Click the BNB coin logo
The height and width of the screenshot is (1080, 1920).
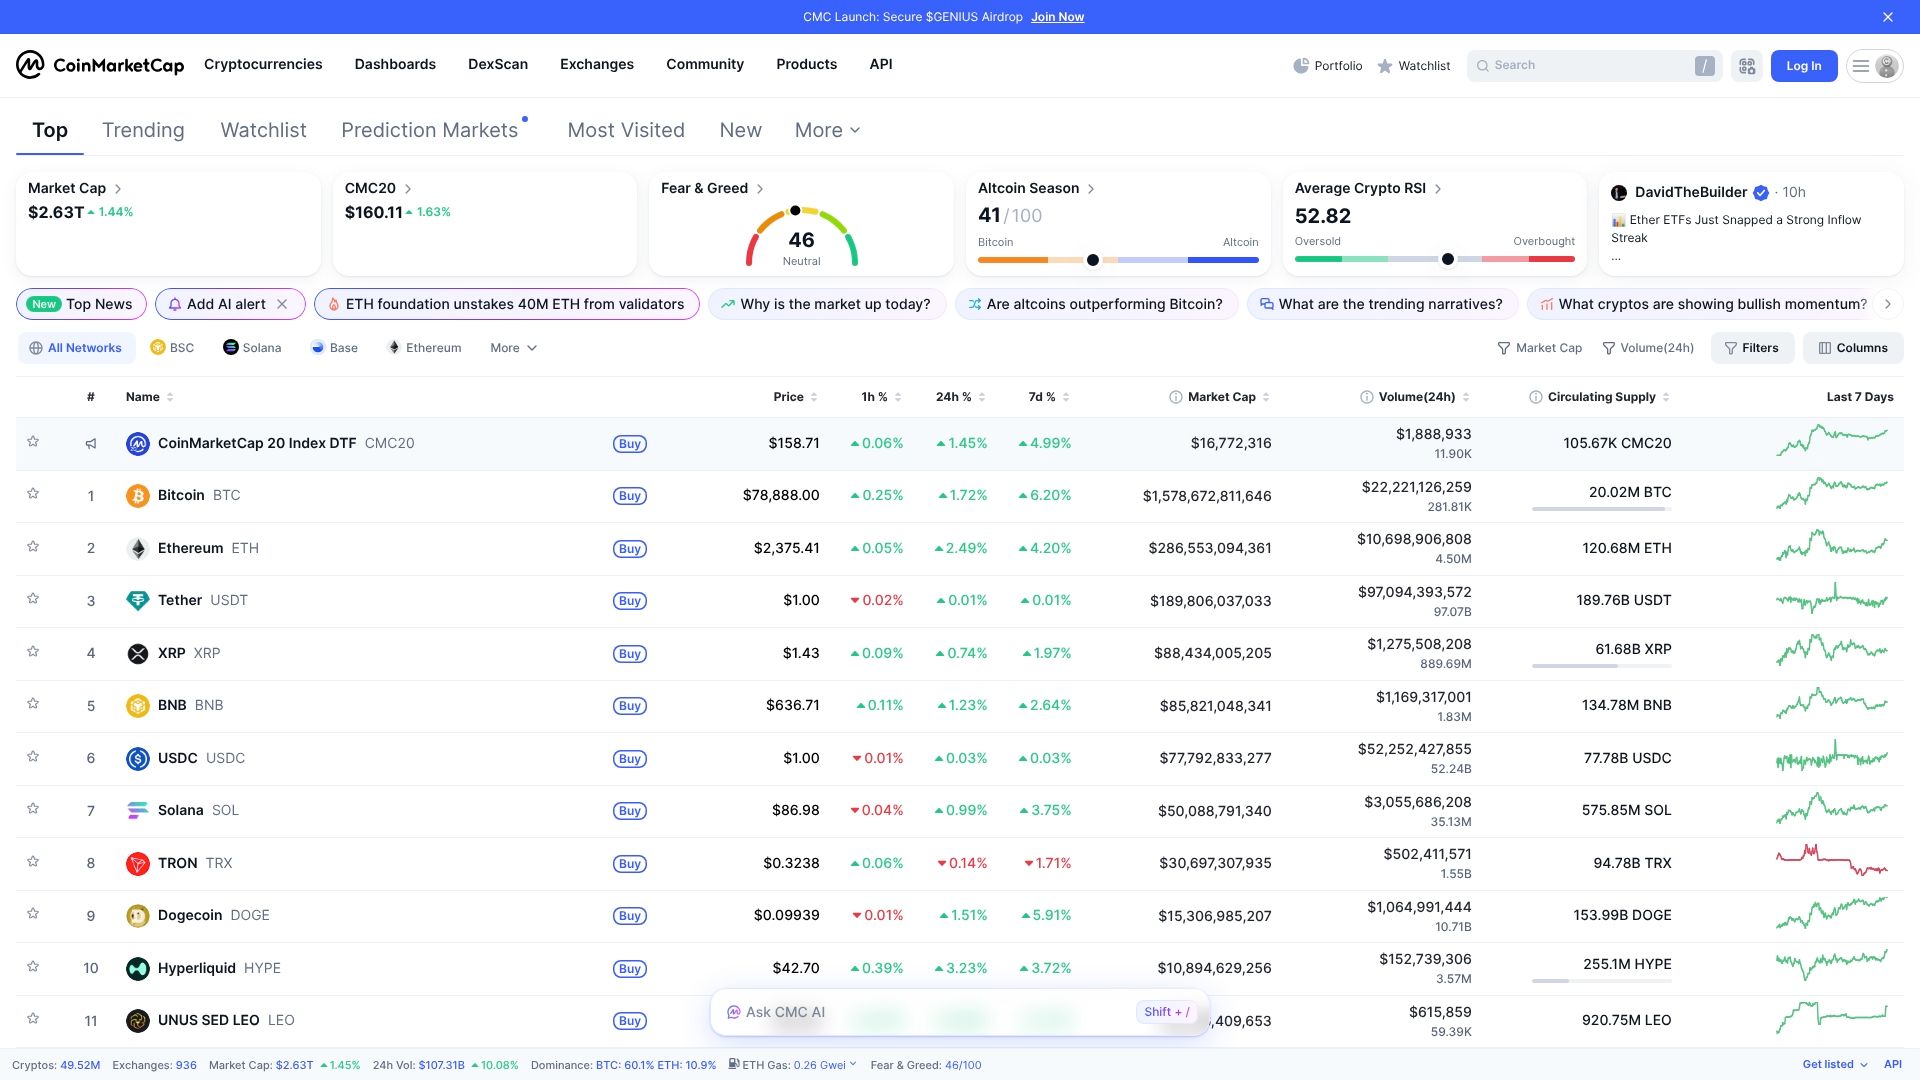click(x=138, y=706)
